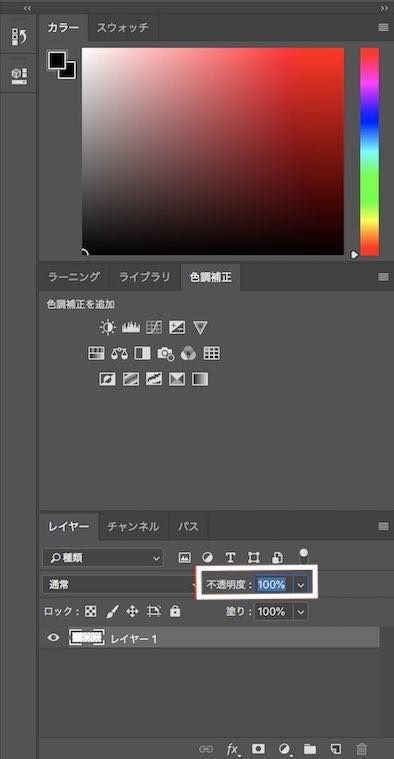Switch to the 色調補正 tab
The height and width of the screenshot is (759, 394).
211,277
